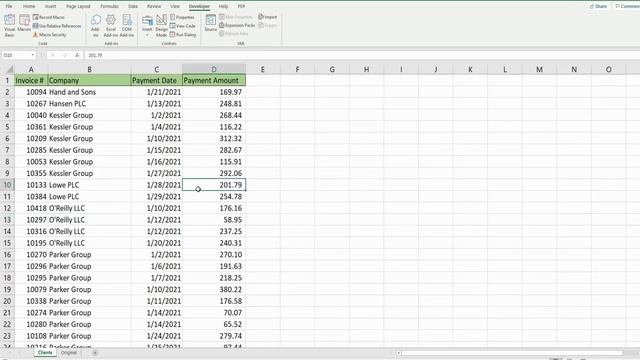
Task: Open the File tab
Action: click(x=9, y=6)
